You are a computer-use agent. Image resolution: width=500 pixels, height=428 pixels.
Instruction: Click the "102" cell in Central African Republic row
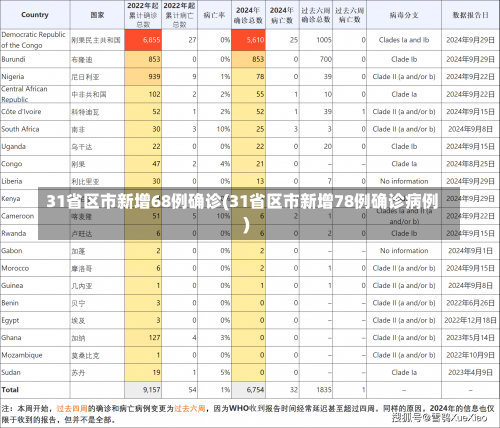pyautogui.click(x=143, y=94)
